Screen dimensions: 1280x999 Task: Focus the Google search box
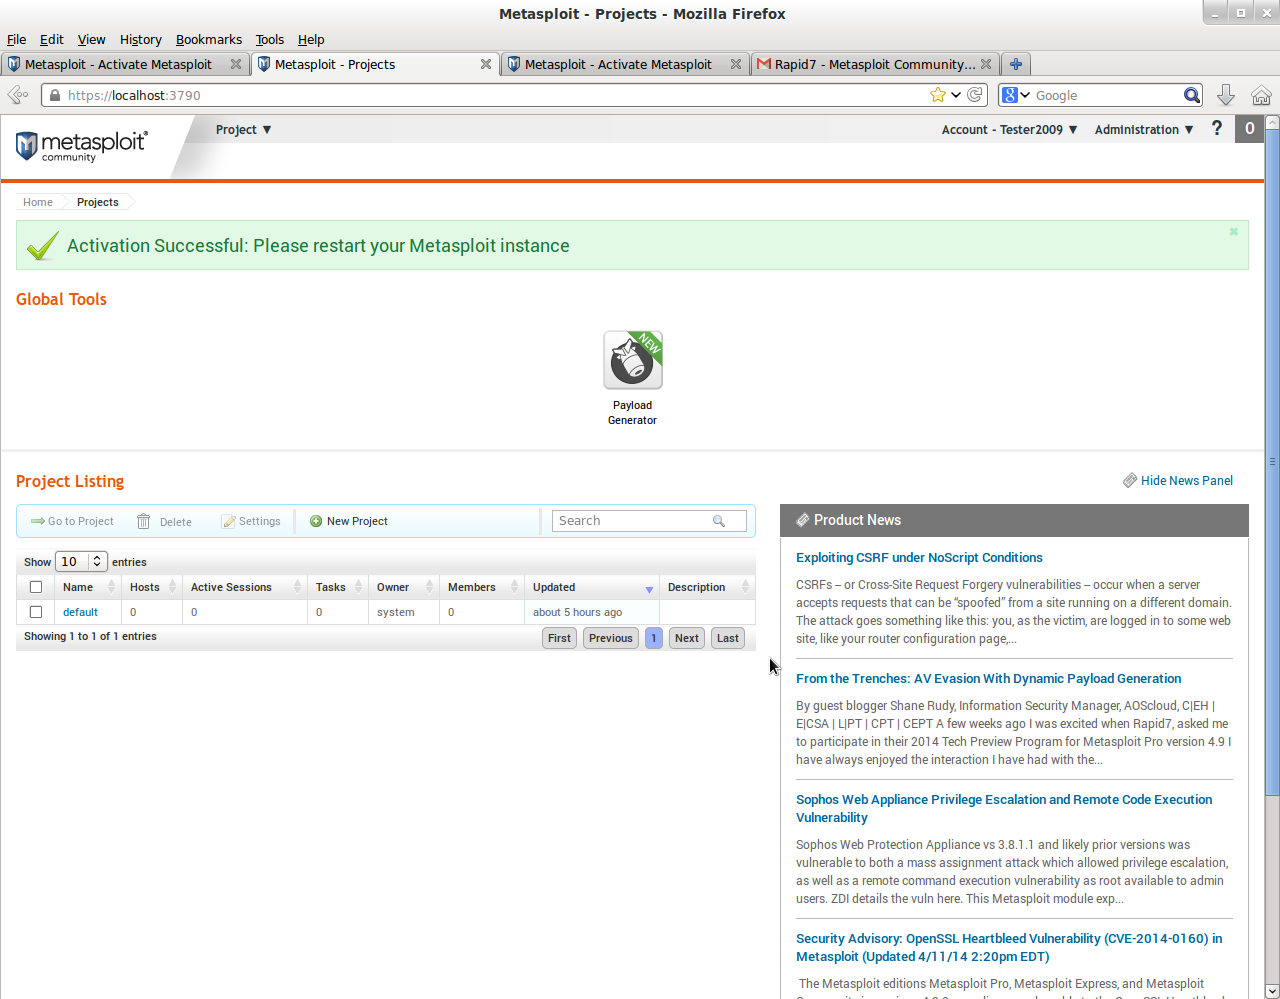pyautogui.click(x=1106, y=95)
